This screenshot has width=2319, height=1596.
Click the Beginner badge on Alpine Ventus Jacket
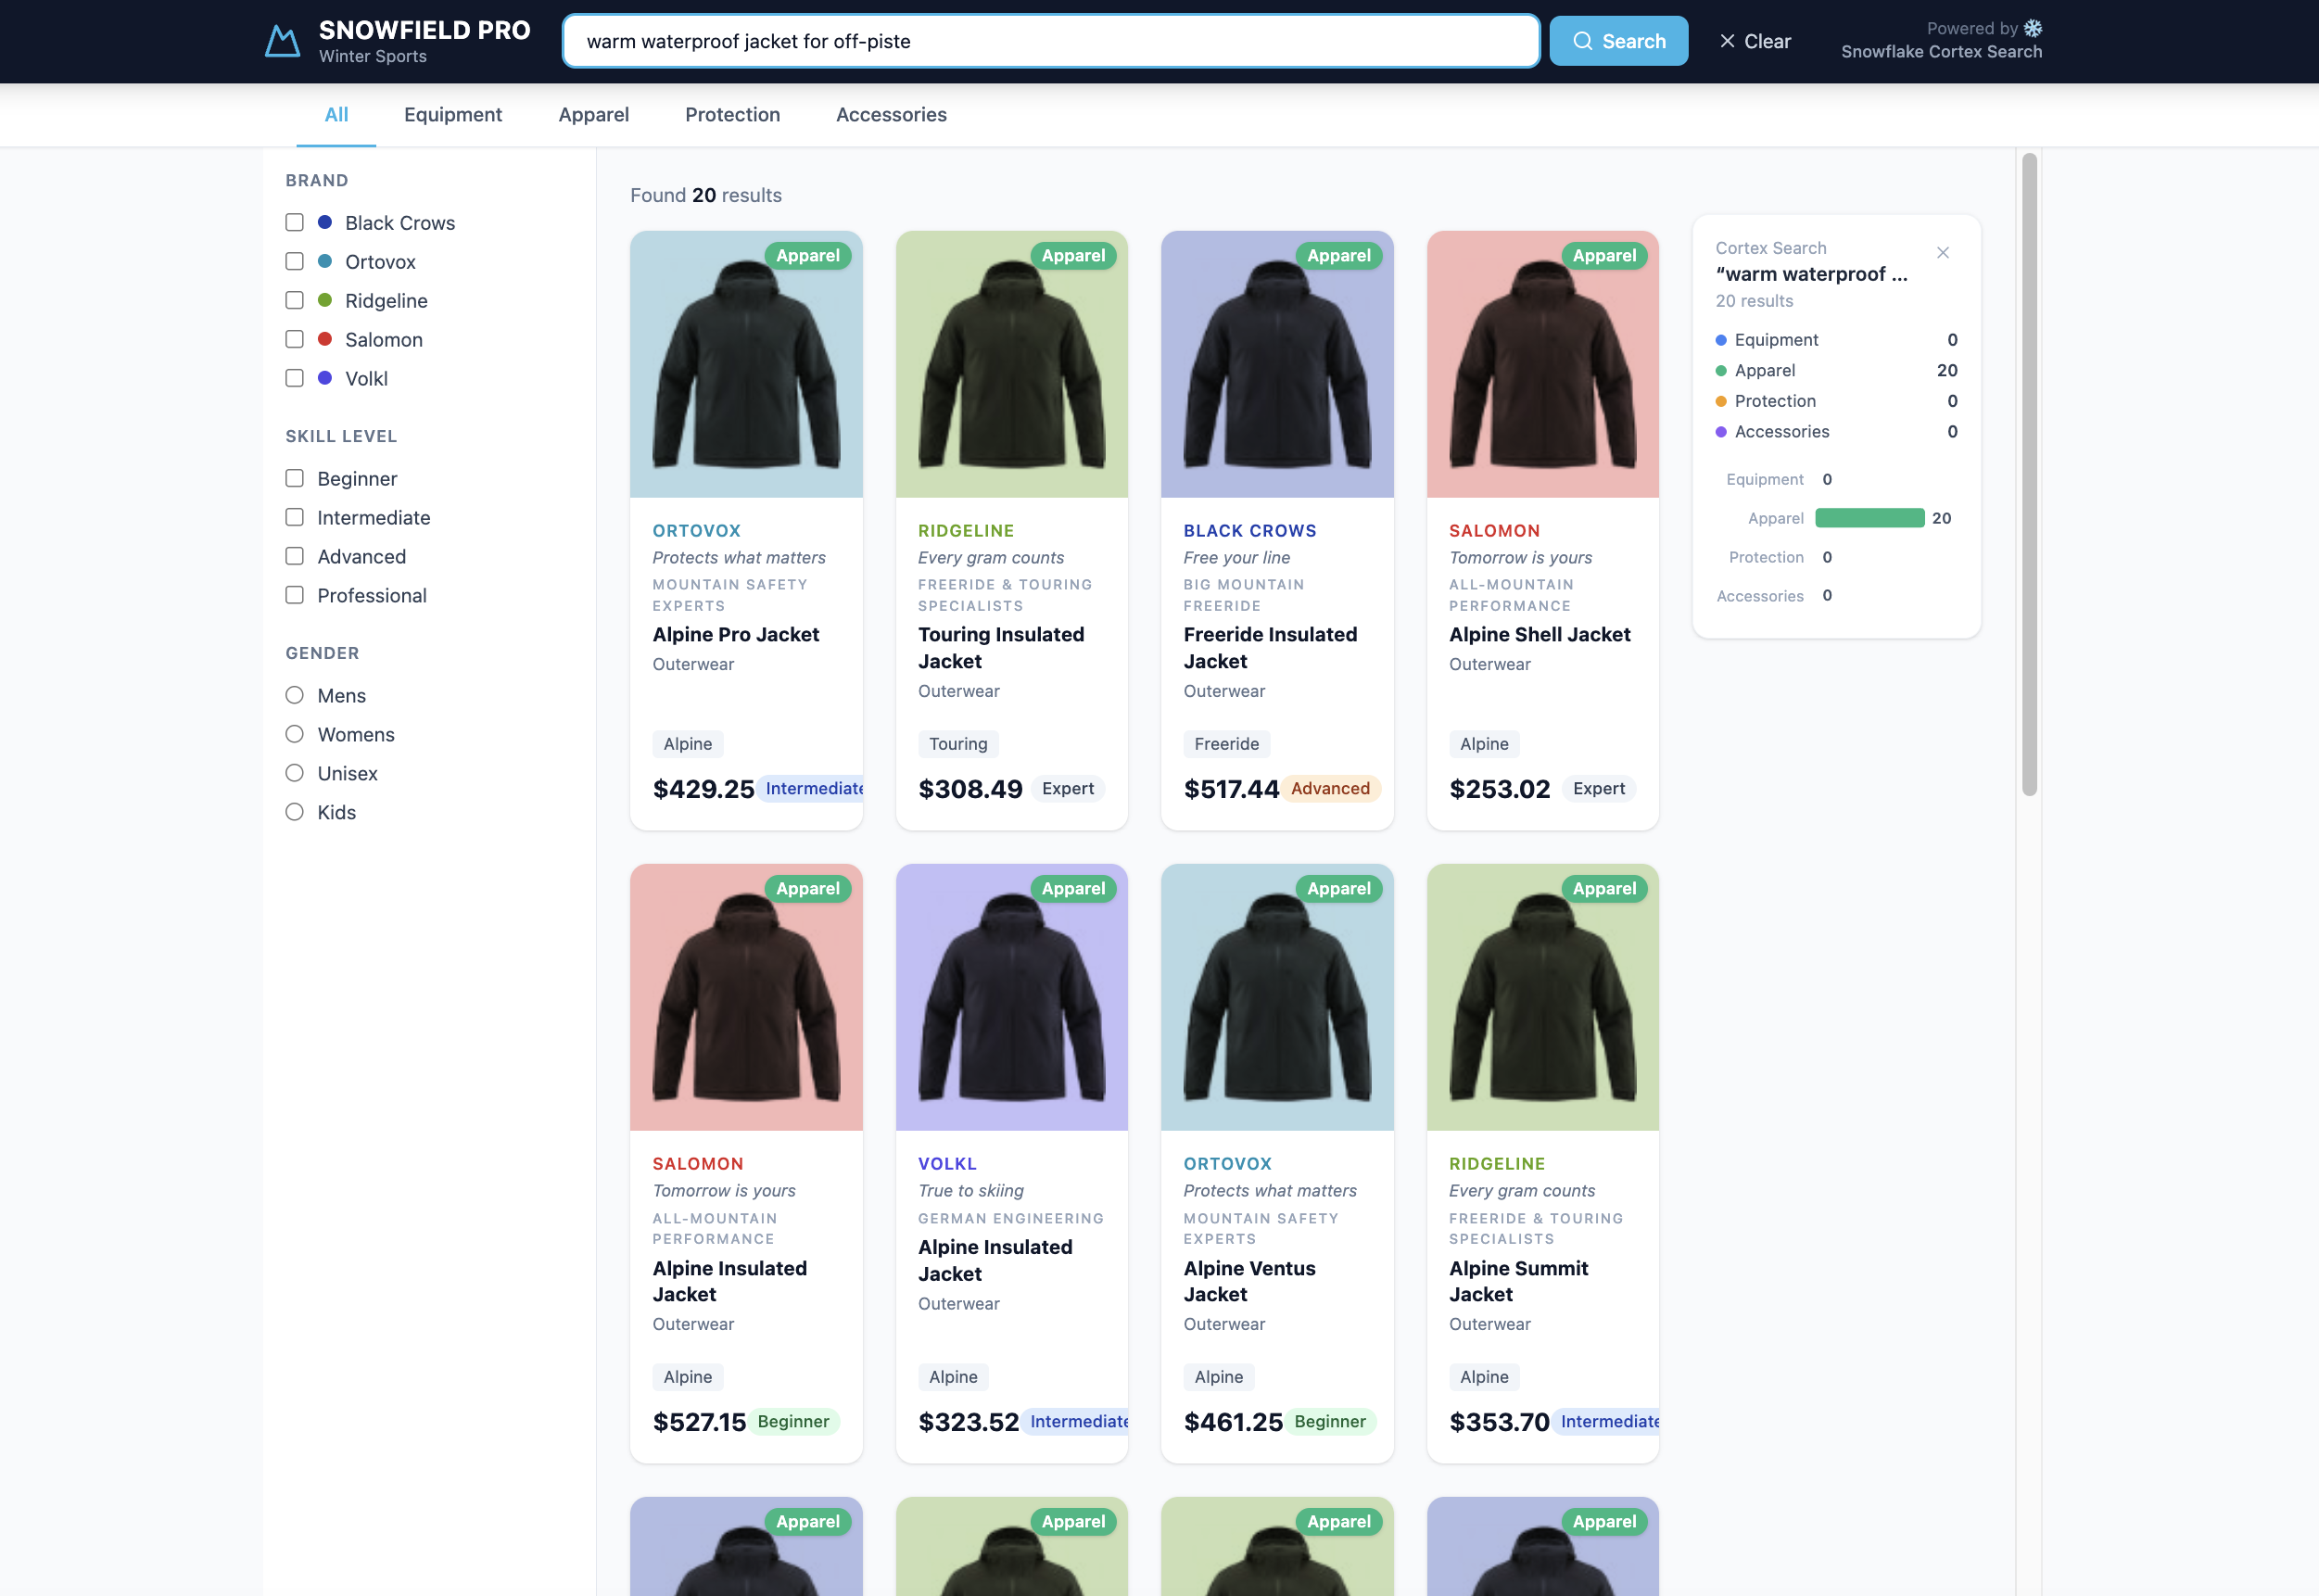pyautogui.click(x=1329, y=1422)
